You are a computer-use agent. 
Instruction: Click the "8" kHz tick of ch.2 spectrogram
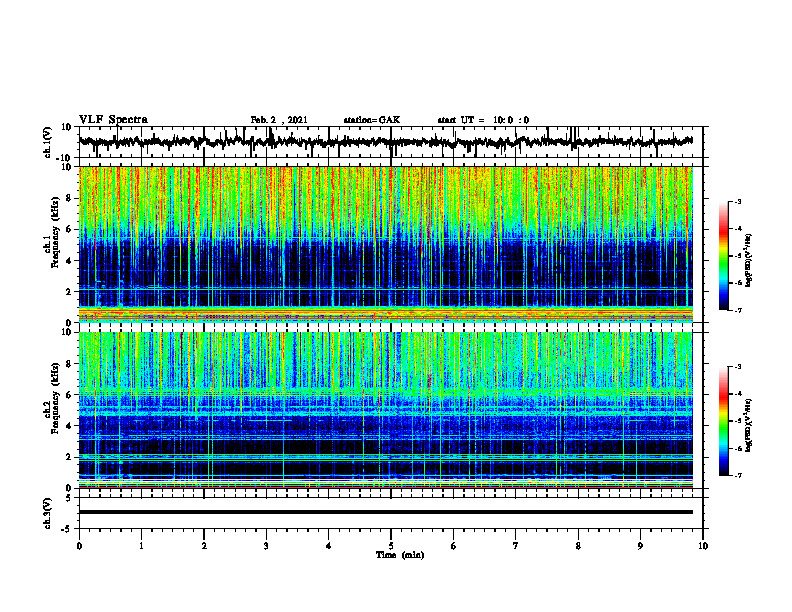(x=70, y=364)
